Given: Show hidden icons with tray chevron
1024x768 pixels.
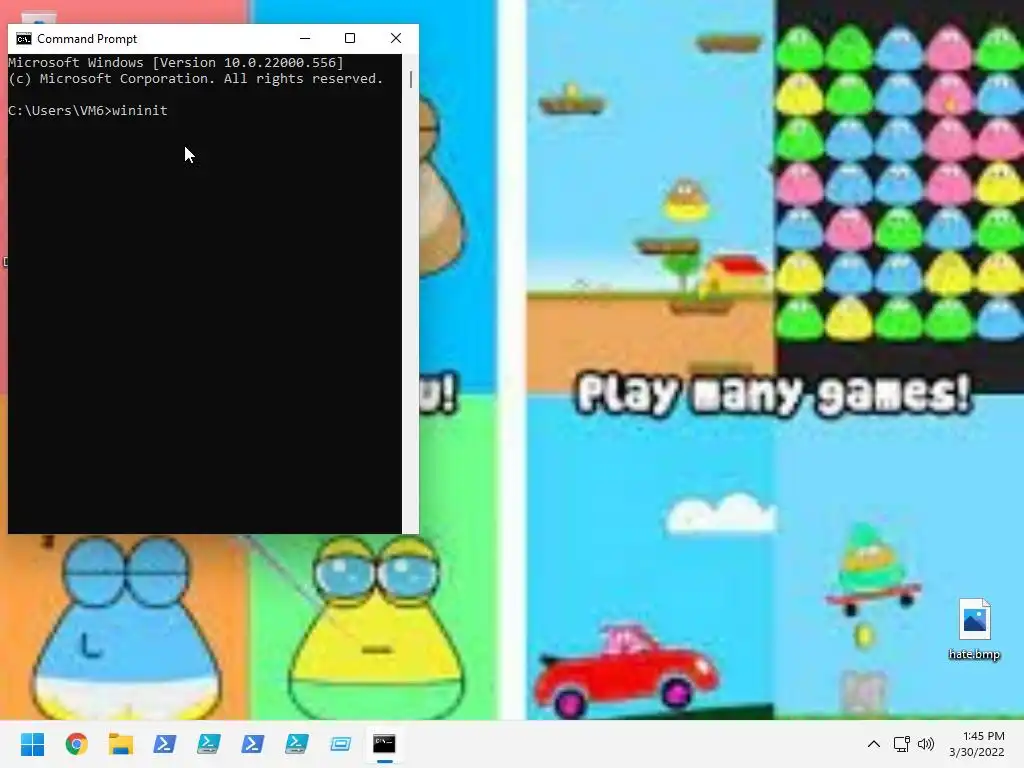Looking at the screenshot, I should (x=873, y=744).
